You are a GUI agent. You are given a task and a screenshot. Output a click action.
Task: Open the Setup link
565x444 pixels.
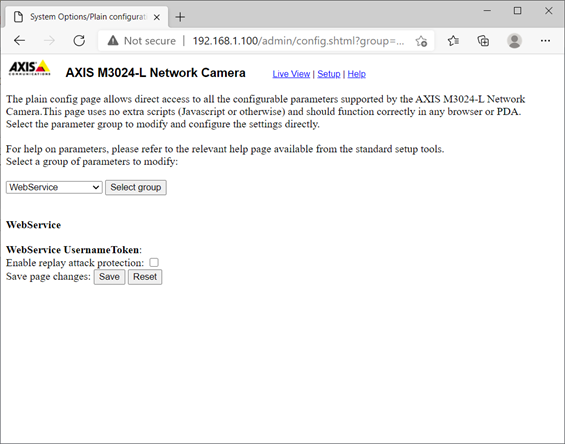pyautogui.click(x=329, y=74)
